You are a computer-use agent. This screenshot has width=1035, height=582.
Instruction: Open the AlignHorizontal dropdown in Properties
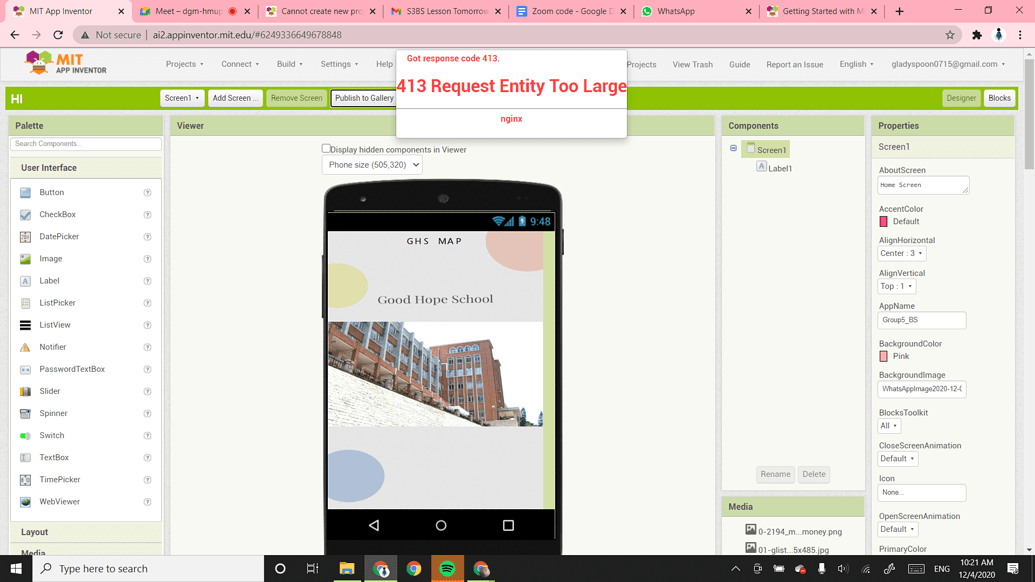[900, 253]
